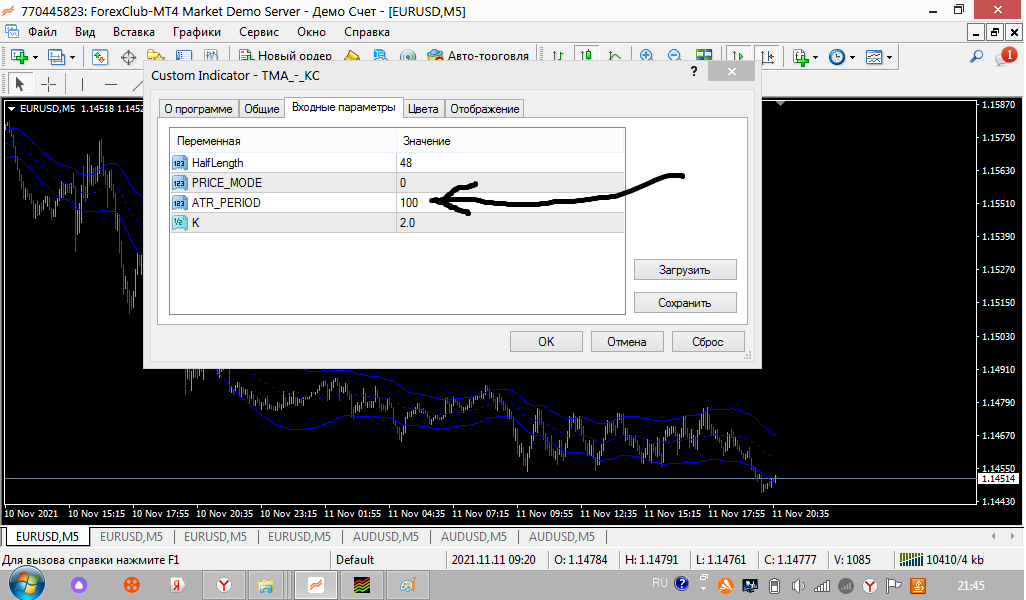Reset parameters with the Сброс button
1026x600 pixels.
click(x=708, y=342)
